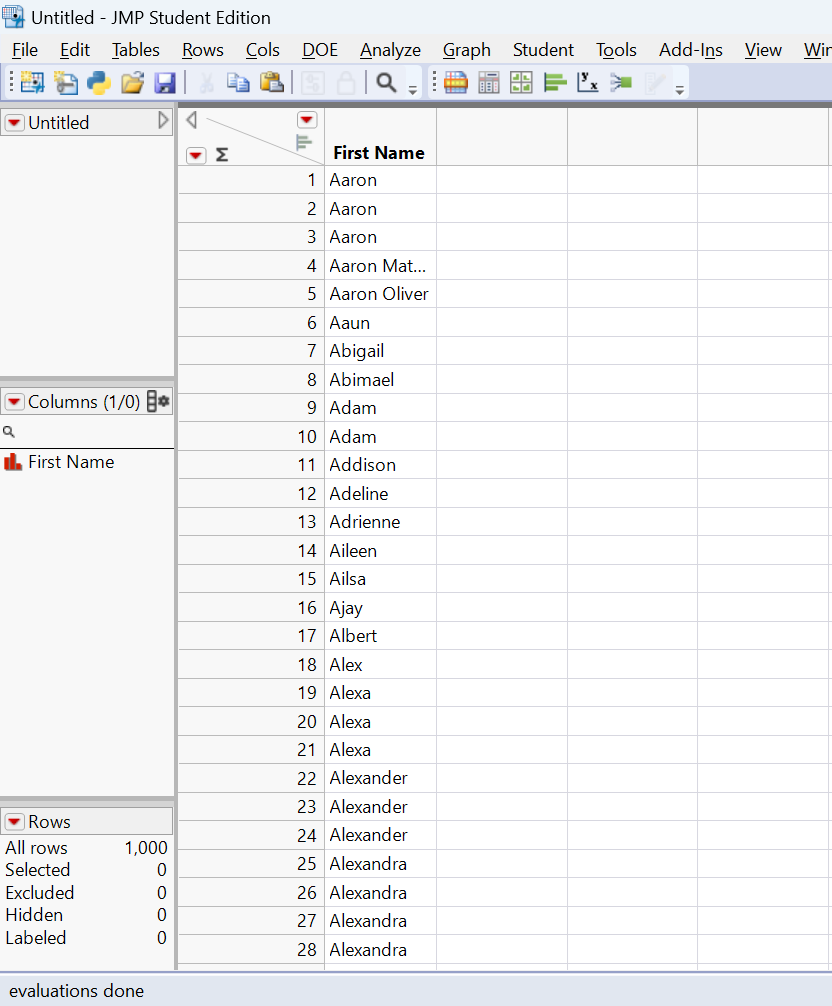
Task: Click the Search magnifier toolbar icon
Action: (x=386, y=83)
